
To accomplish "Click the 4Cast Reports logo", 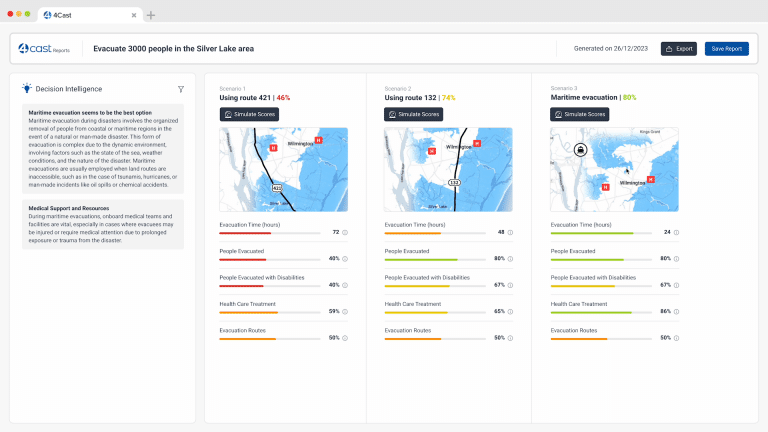I will (43, 48).
